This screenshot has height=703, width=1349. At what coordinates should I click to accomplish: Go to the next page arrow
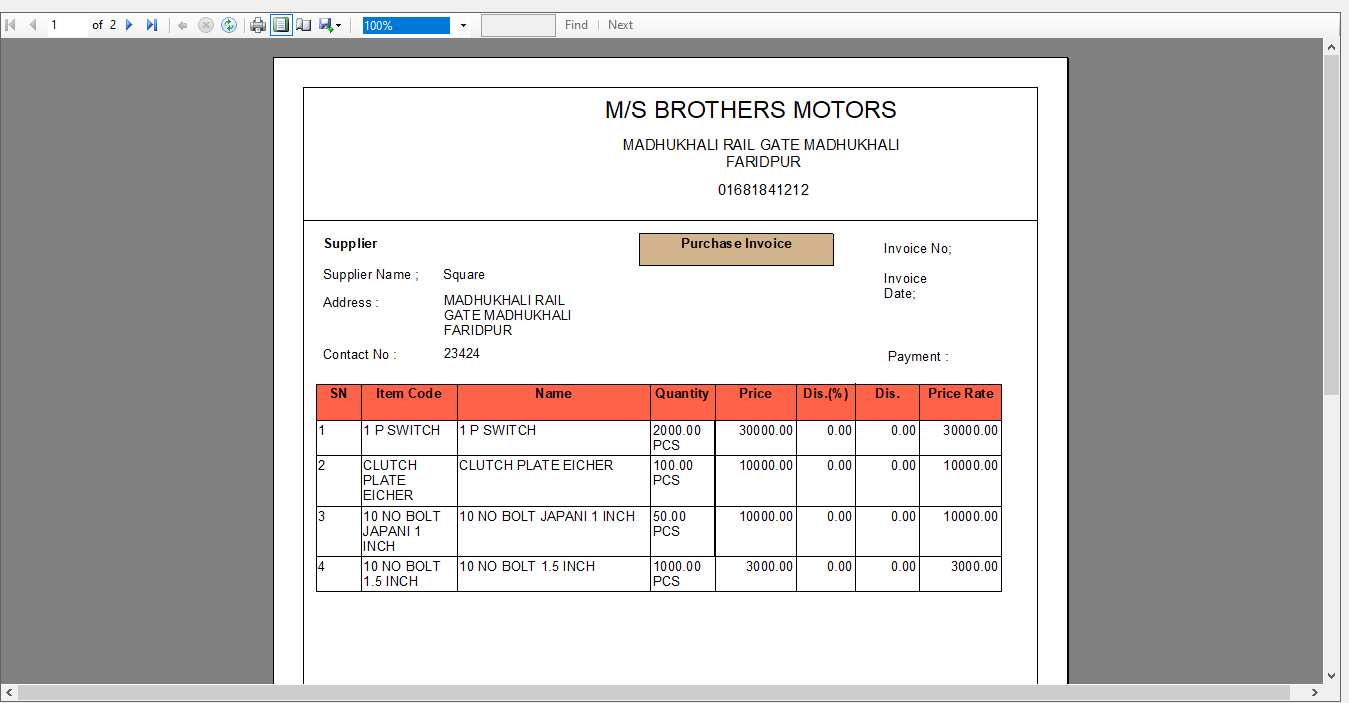click(x=129, y=25)
